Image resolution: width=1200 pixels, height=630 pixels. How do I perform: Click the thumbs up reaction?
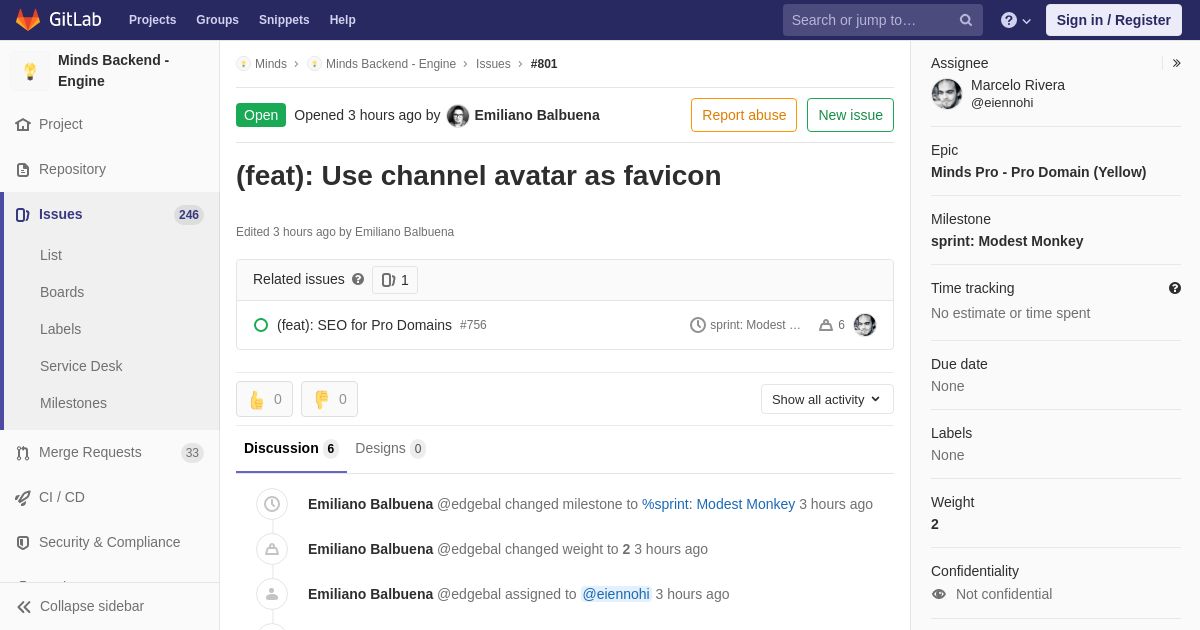pyautogui.click(x=264, y=399)
